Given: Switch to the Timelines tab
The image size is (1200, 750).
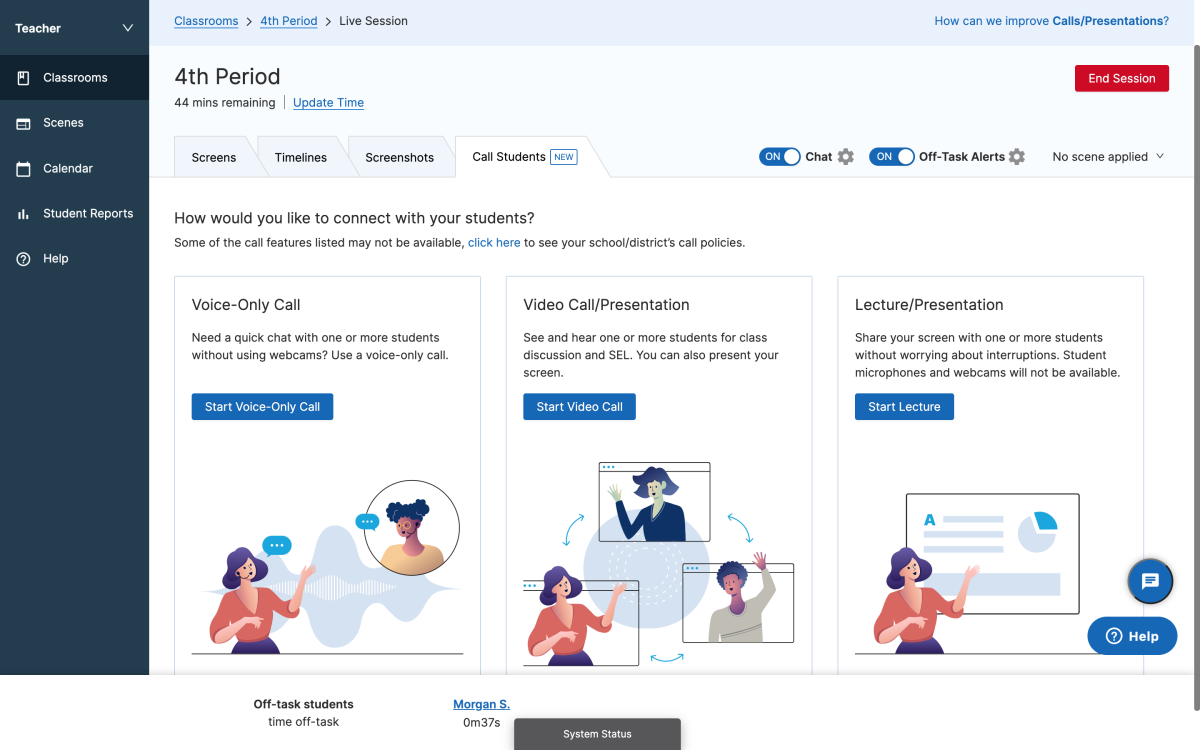Looking at the screenshot, I should point(301,157).
